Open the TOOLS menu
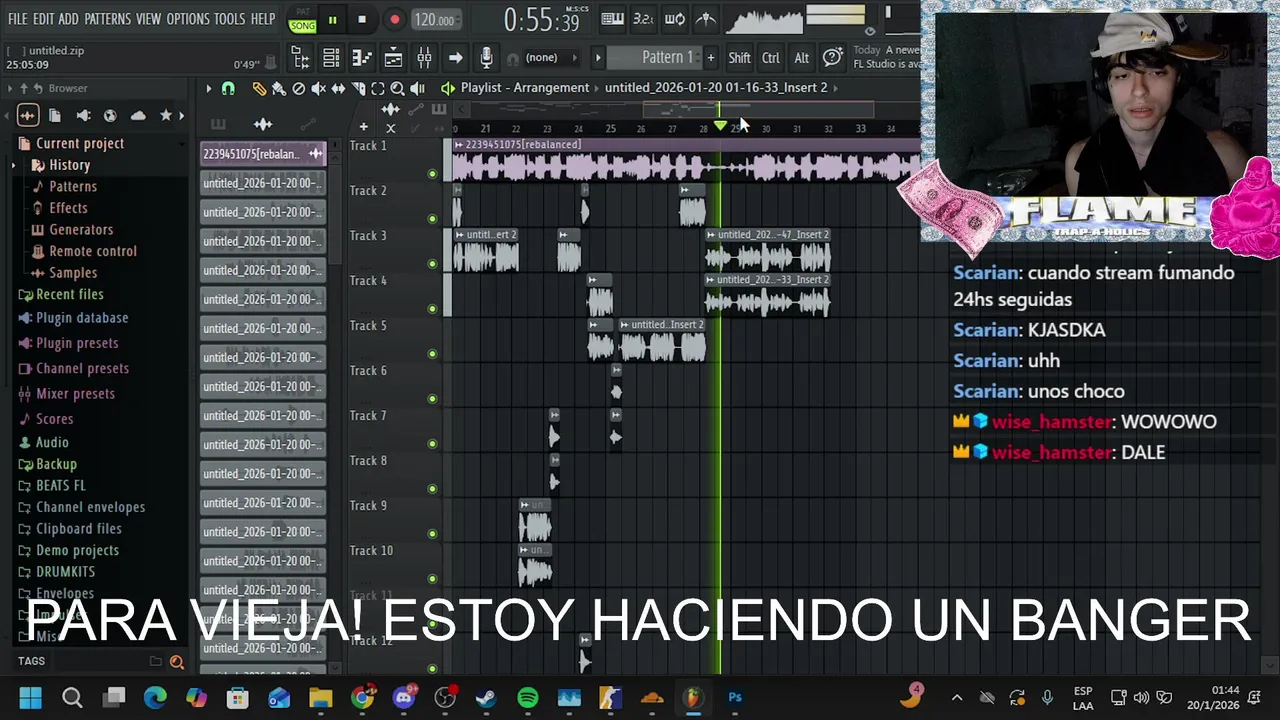Screen dimensions: 1280x720 [229, 19]
